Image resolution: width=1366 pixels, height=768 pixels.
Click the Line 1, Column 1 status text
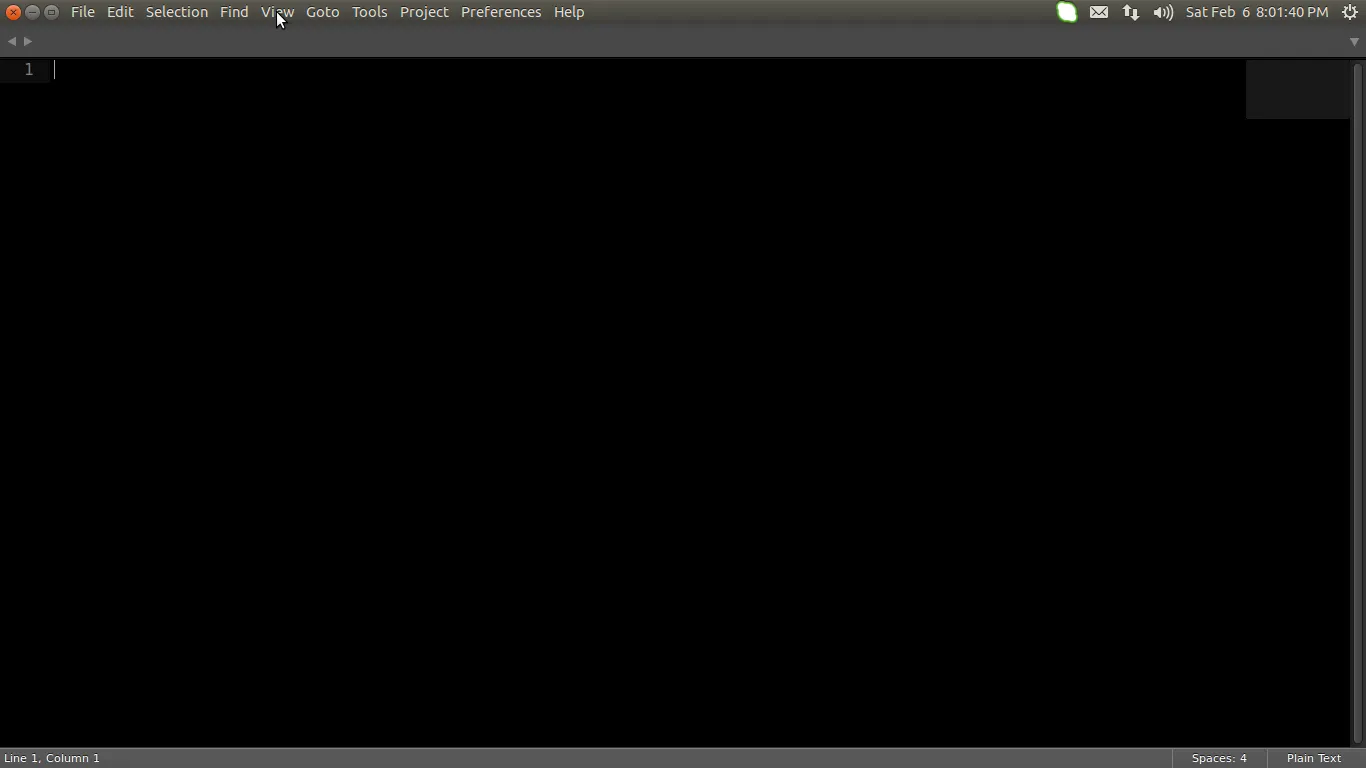coord(52,758)
